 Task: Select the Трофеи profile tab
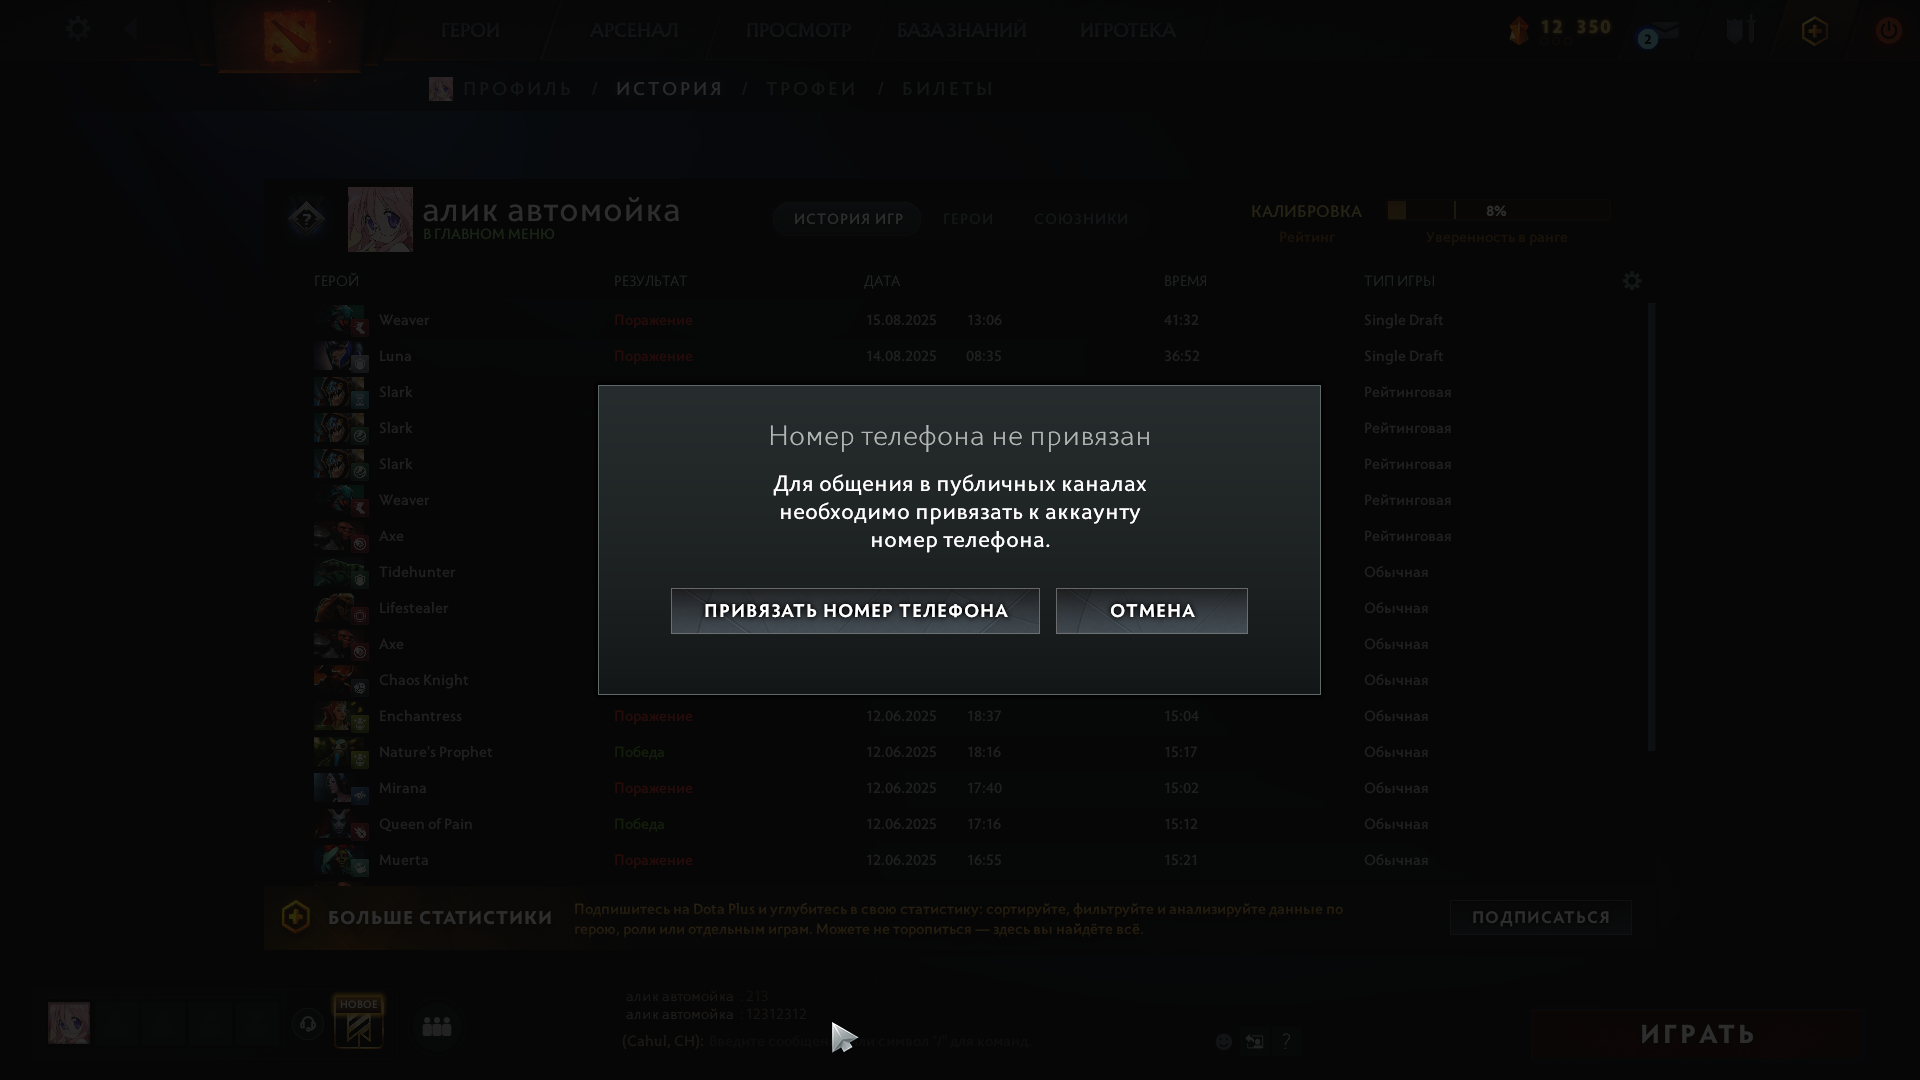pyautogui.click(x=811, y=89)
